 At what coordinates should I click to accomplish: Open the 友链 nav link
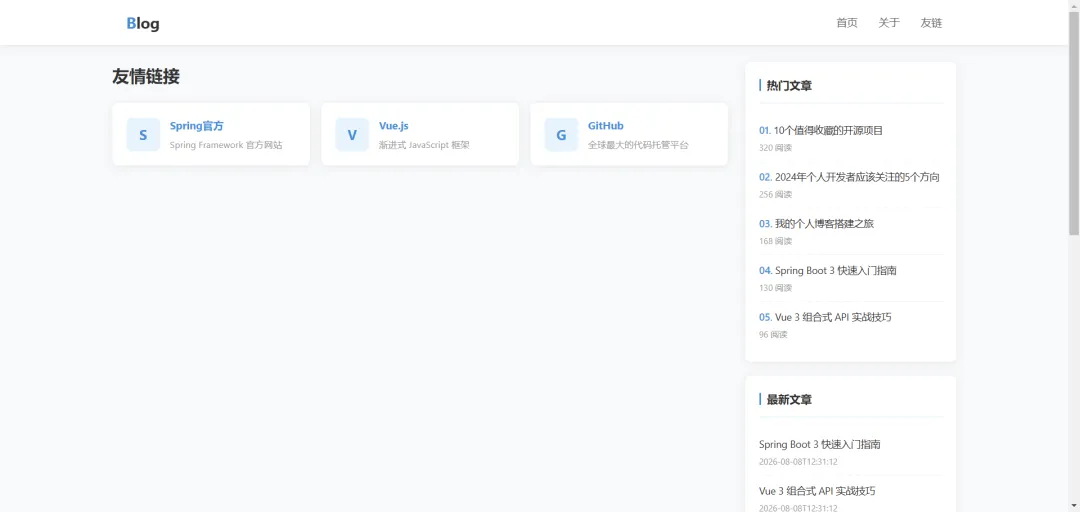tap(931, 23)
